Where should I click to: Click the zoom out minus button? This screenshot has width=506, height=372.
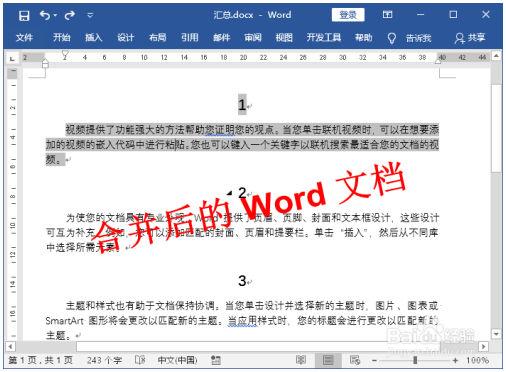click(374, 360)
